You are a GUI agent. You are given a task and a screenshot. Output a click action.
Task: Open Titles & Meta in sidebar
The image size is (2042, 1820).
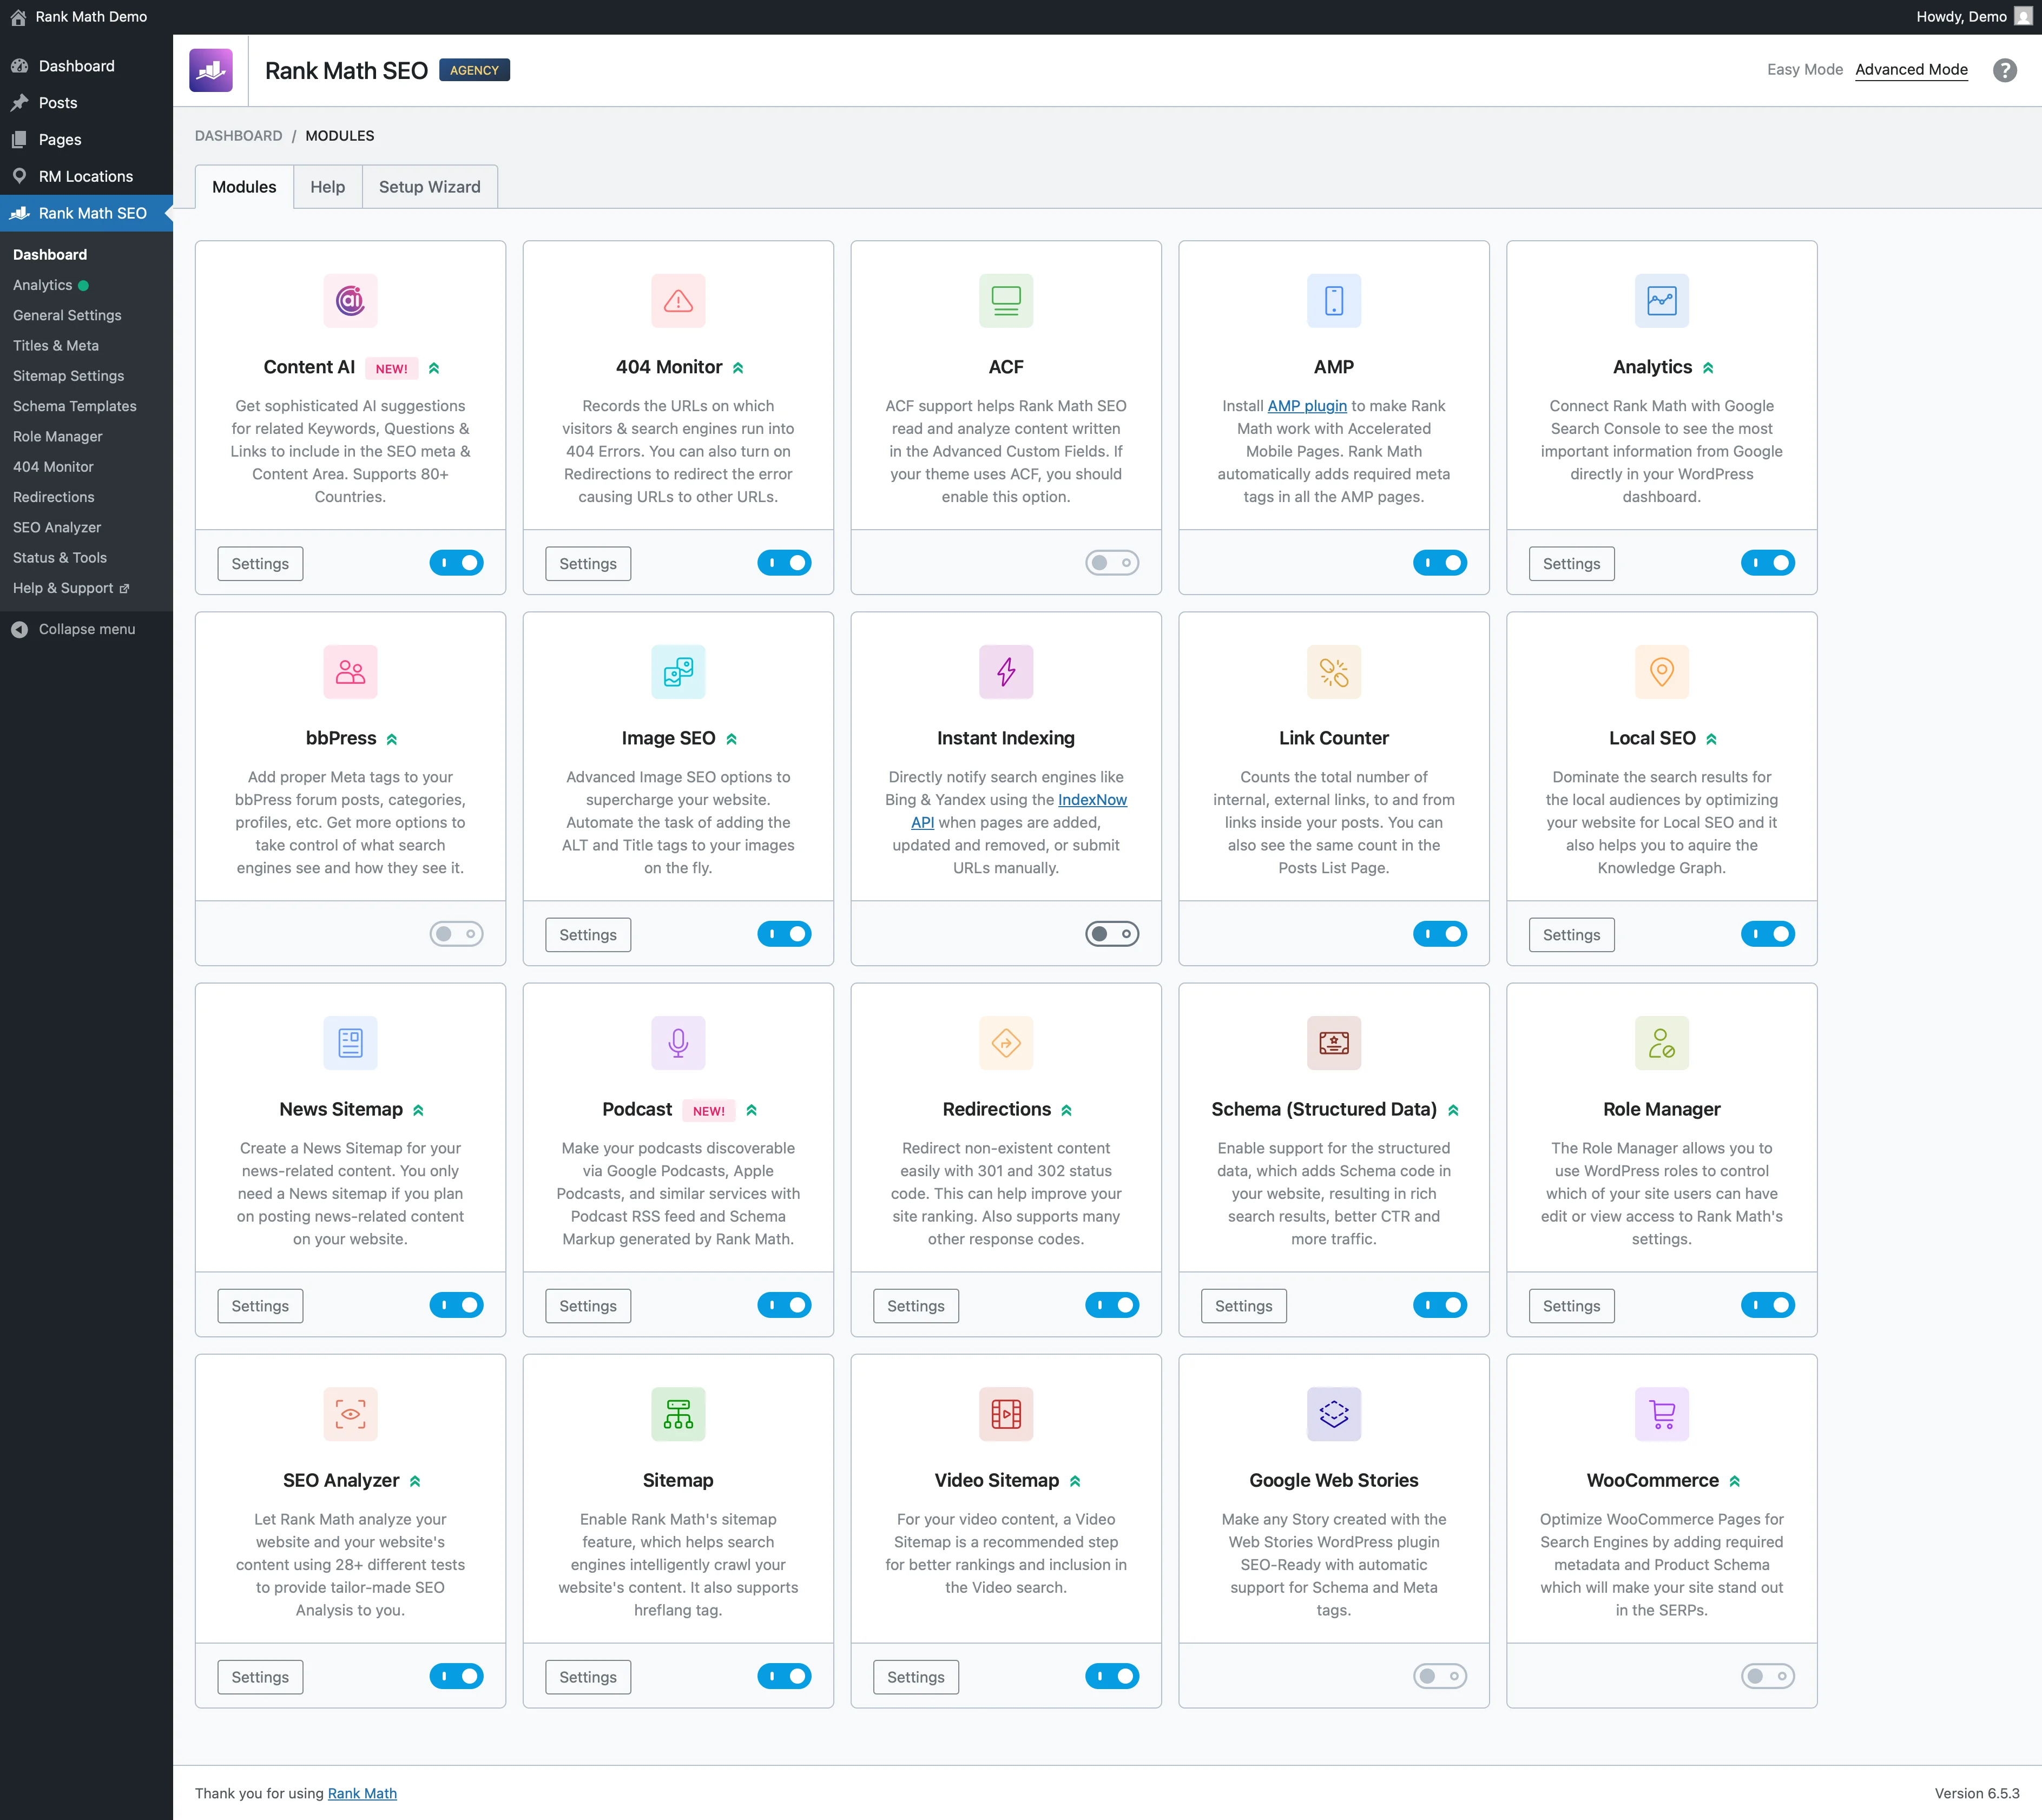pyautogui.click(x=56, y=345)
